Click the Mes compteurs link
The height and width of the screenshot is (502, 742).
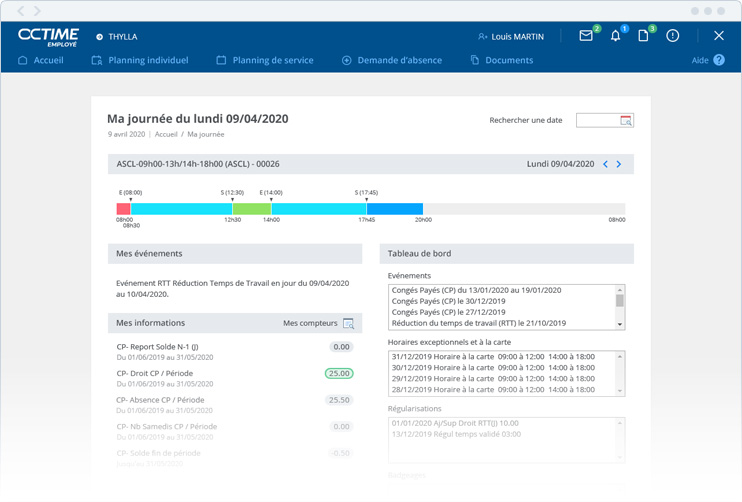pos(311,323)
